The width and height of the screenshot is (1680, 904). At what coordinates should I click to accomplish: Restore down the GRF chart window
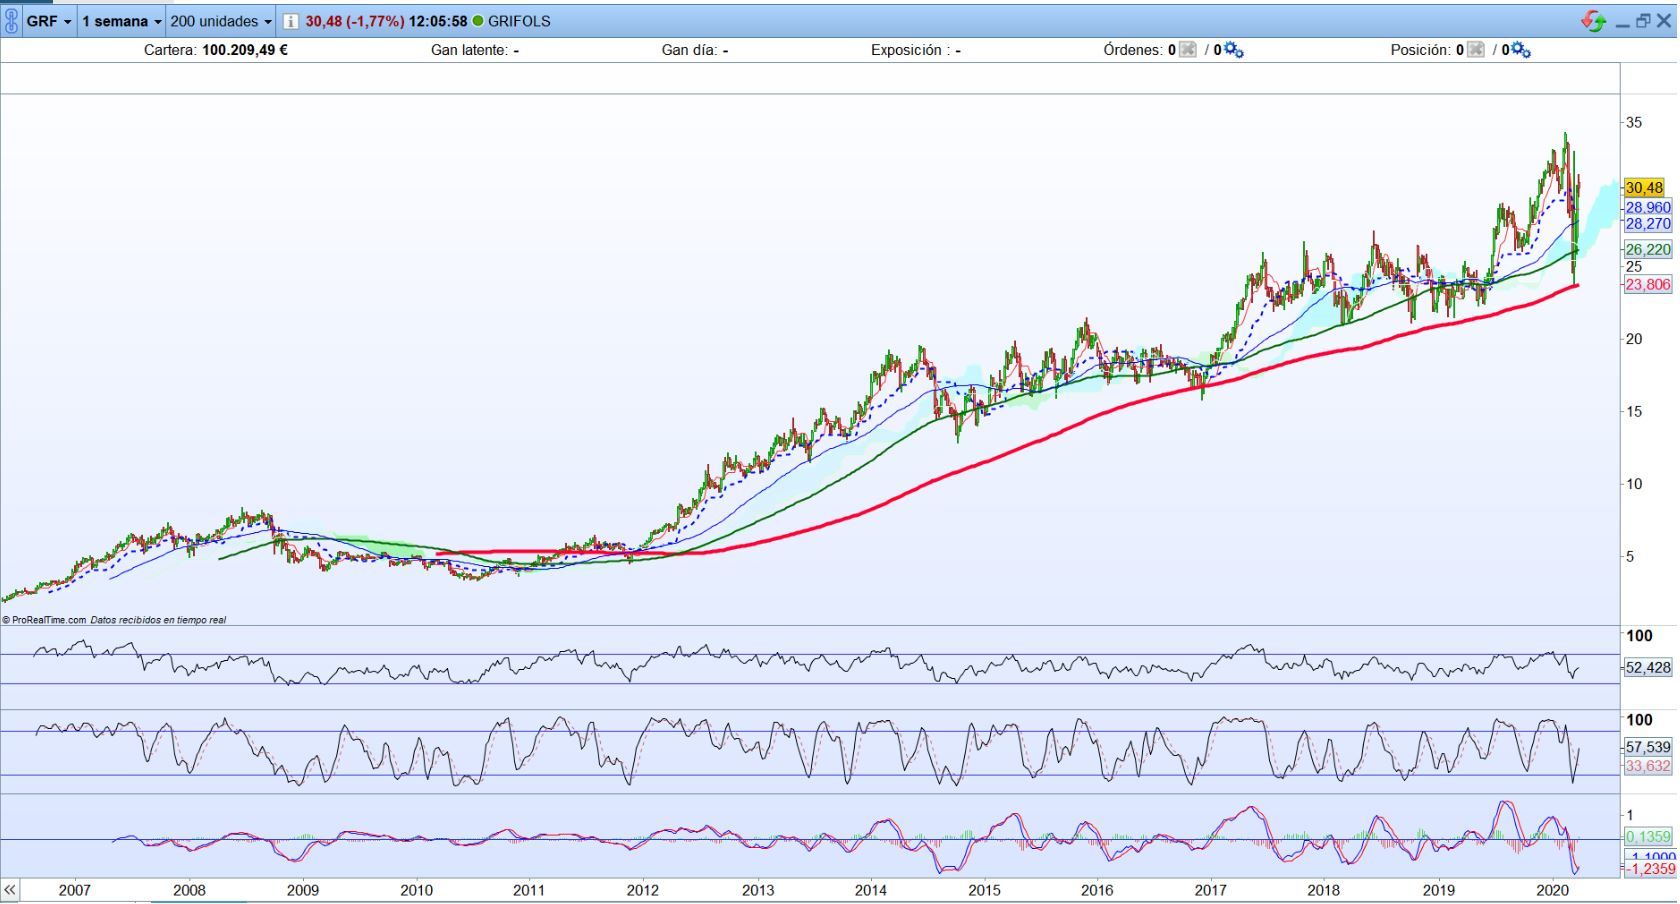1643,21
